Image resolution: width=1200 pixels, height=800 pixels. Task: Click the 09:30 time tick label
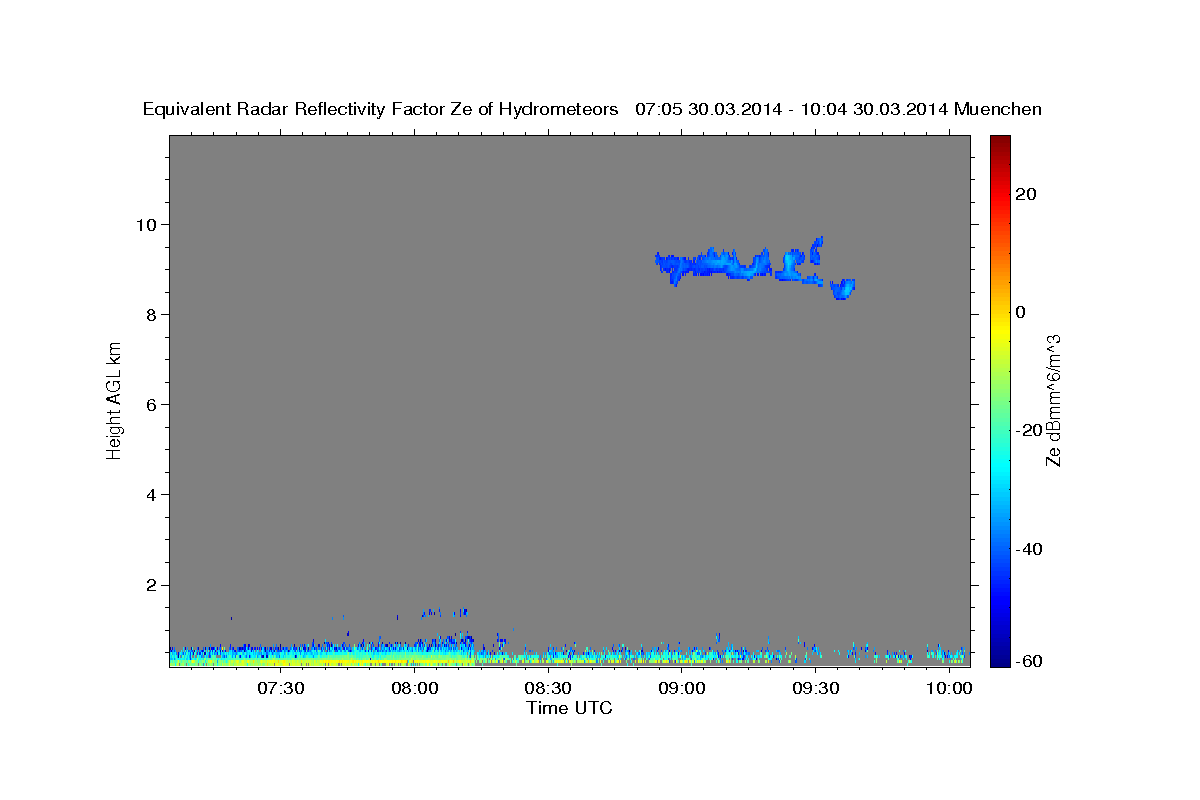click(815, 688)
